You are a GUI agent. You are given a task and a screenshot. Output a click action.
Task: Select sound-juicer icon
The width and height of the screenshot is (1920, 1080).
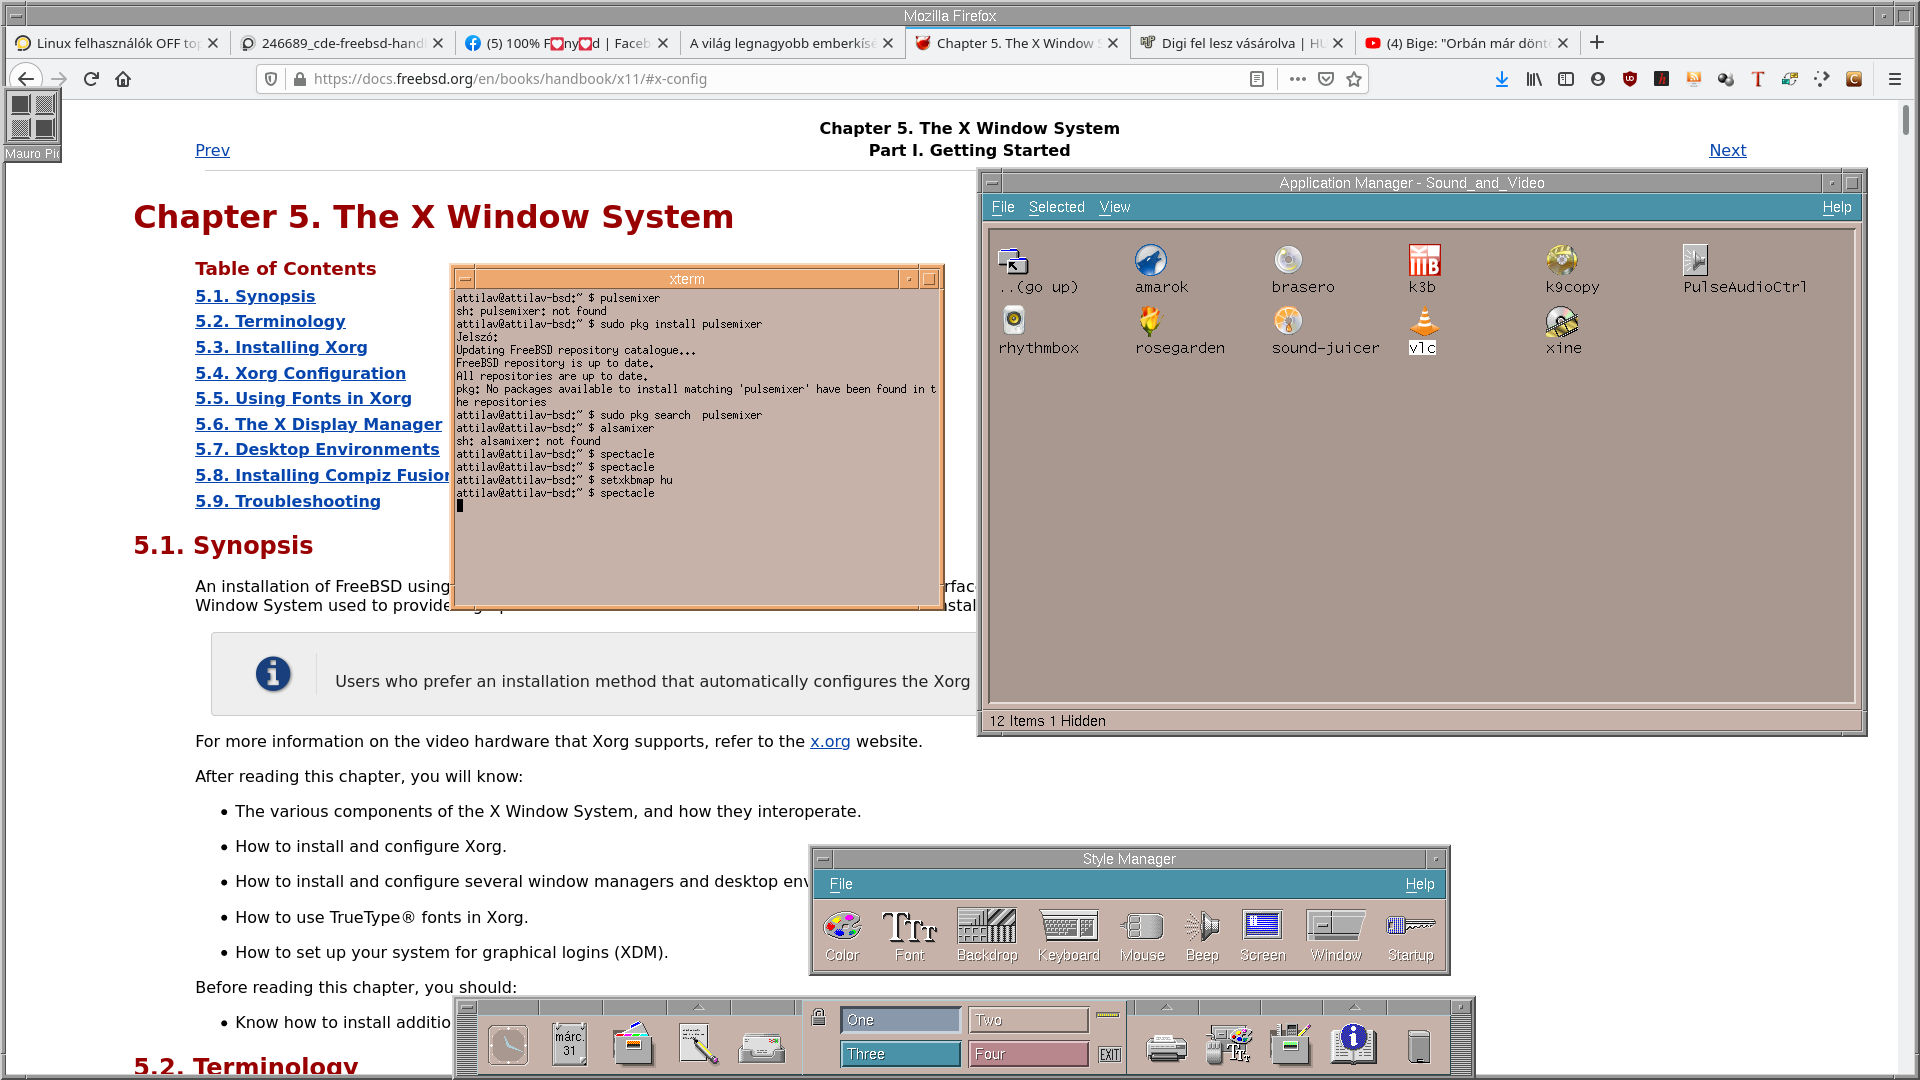pos(1288,320)
